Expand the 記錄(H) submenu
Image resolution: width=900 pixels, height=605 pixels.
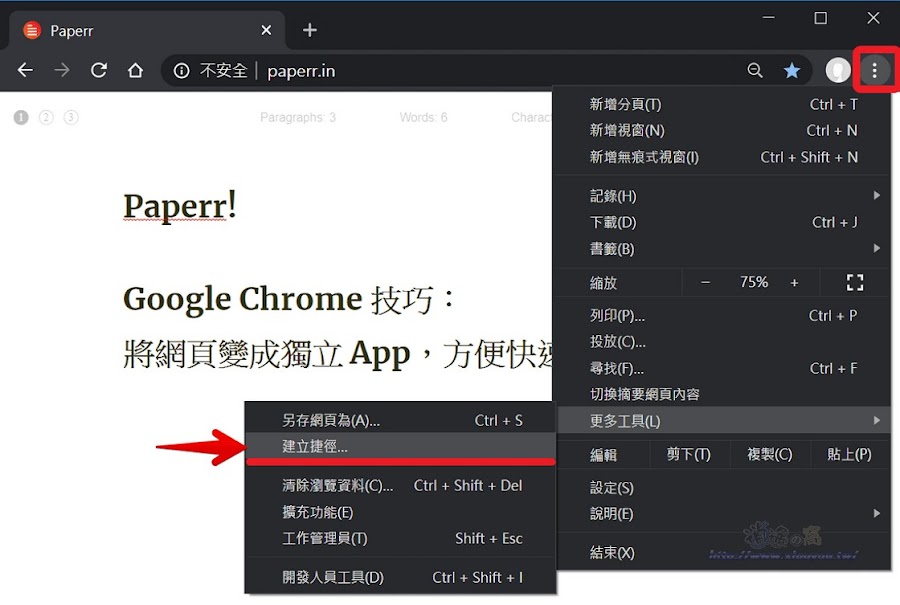pyautogui.click(x=723, y=196)
